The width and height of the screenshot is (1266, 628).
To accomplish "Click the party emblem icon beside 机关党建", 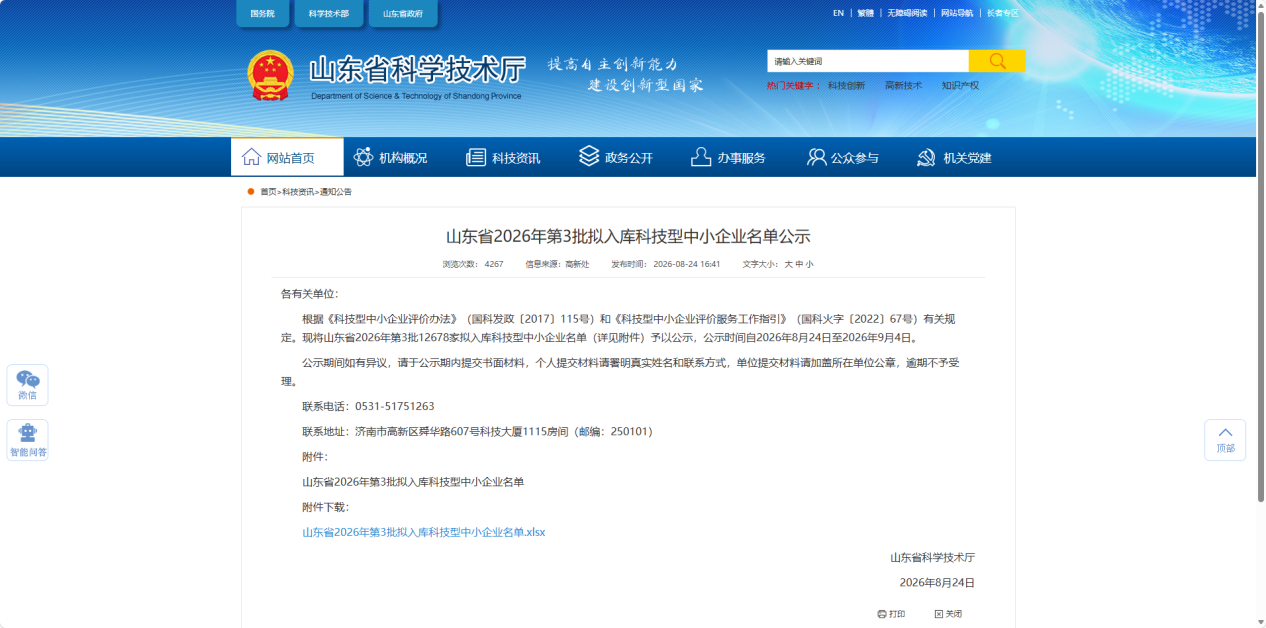I will coord(926,158).
